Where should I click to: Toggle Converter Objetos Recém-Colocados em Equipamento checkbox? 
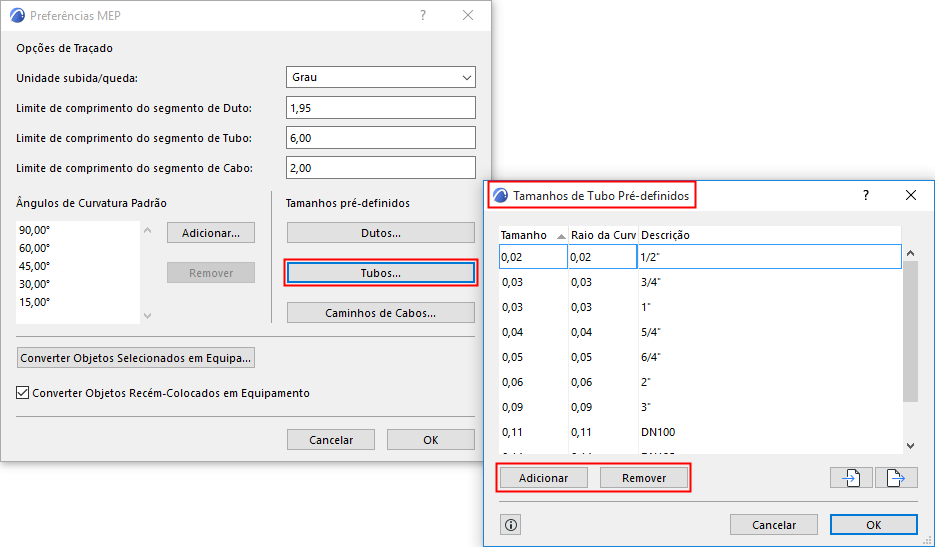23,393
